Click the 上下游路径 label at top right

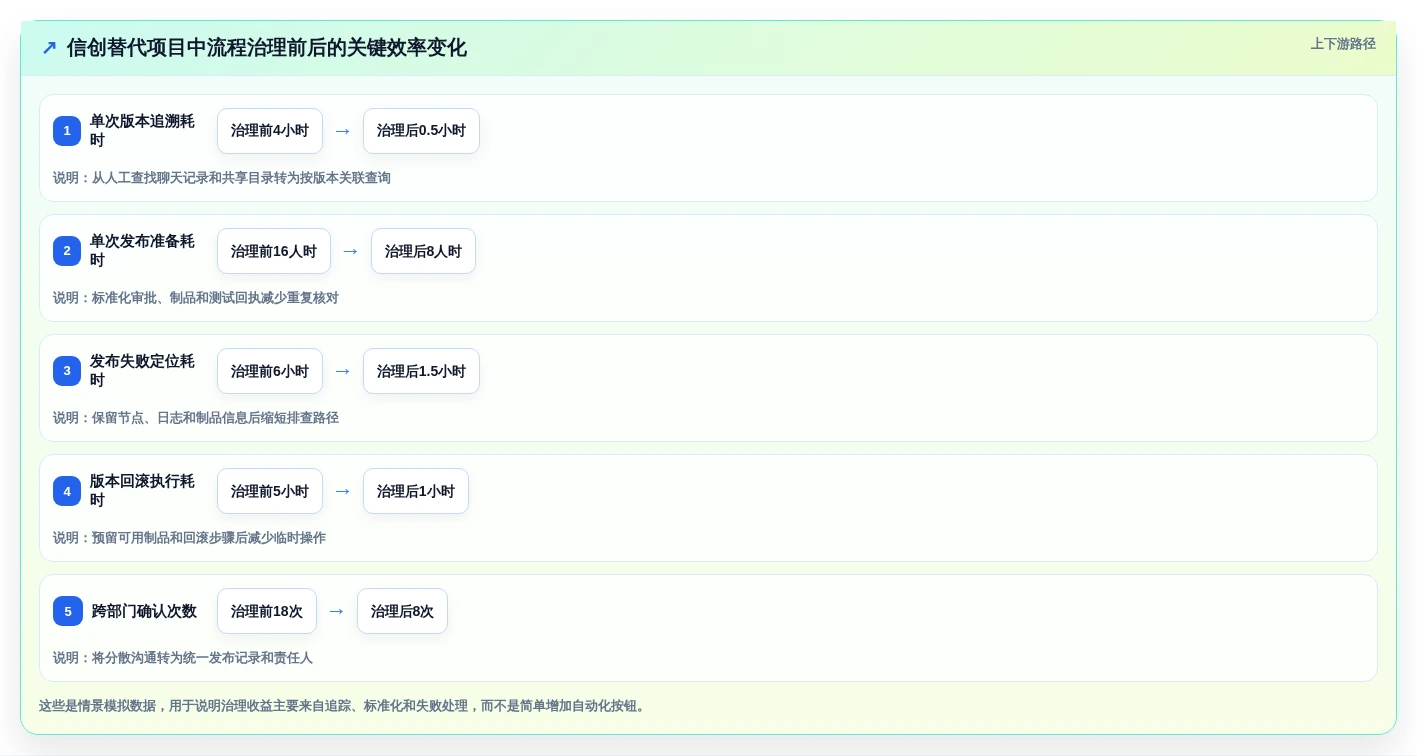1343,44
